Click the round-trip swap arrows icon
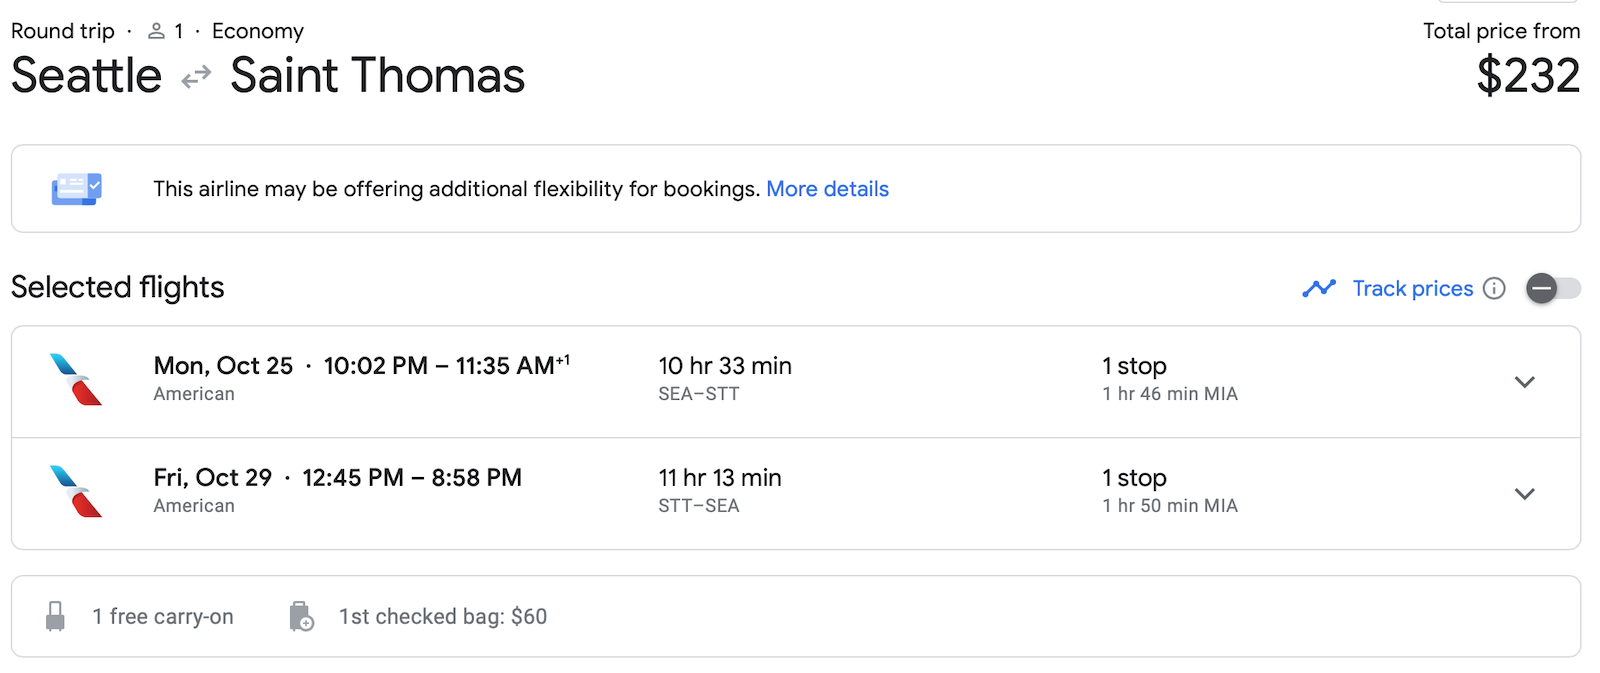The height and width of the screenshot is (673, 1600). (x=196, y=77)
